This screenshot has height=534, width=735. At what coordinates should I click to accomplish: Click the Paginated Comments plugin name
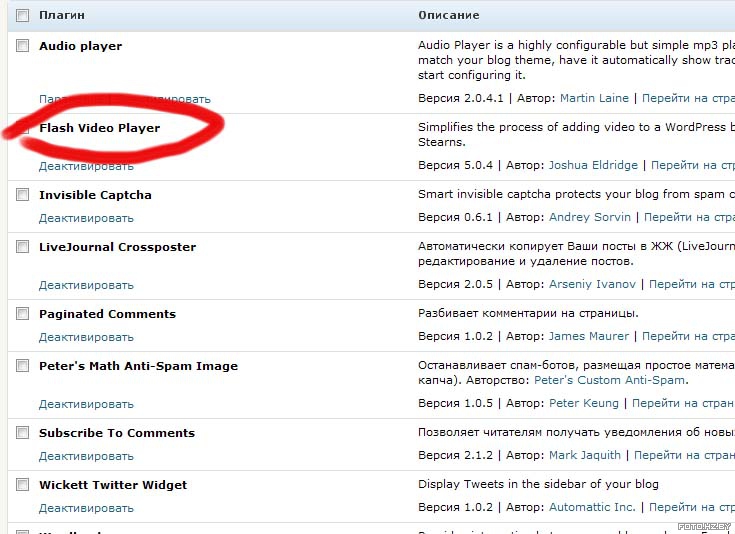point(107,314)
